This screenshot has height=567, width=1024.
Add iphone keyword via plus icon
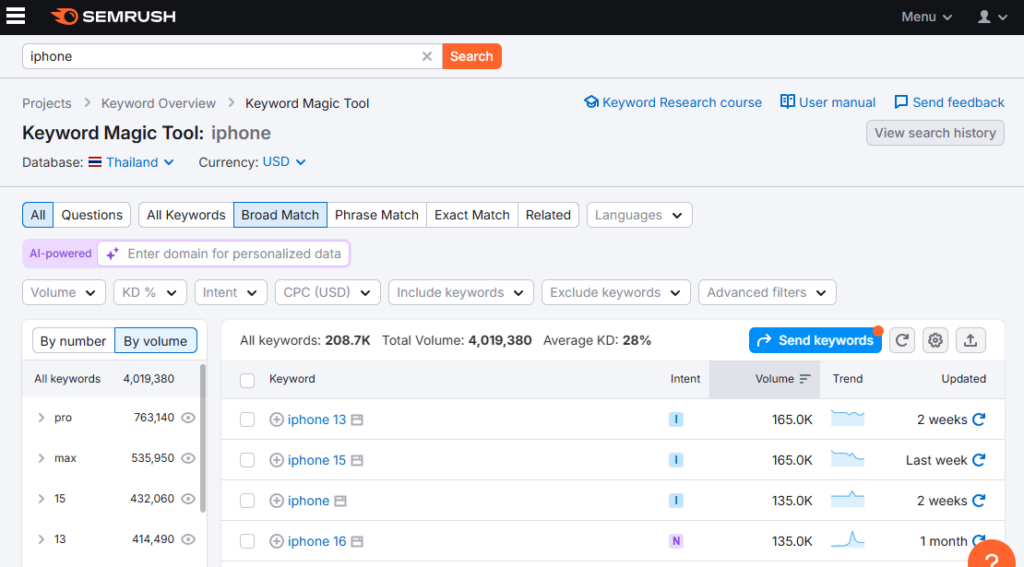[276, 500]
